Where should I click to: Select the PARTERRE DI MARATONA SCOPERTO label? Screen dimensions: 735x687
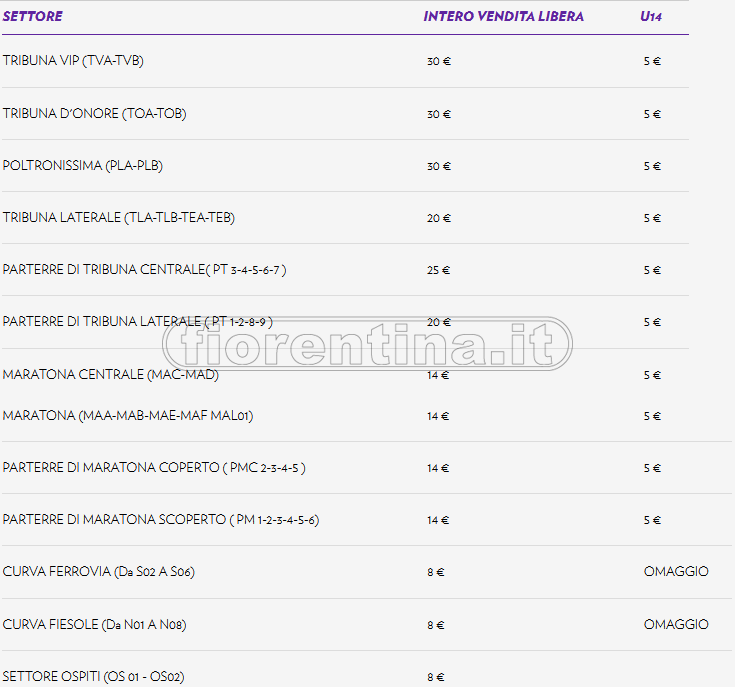click(160, 519)
